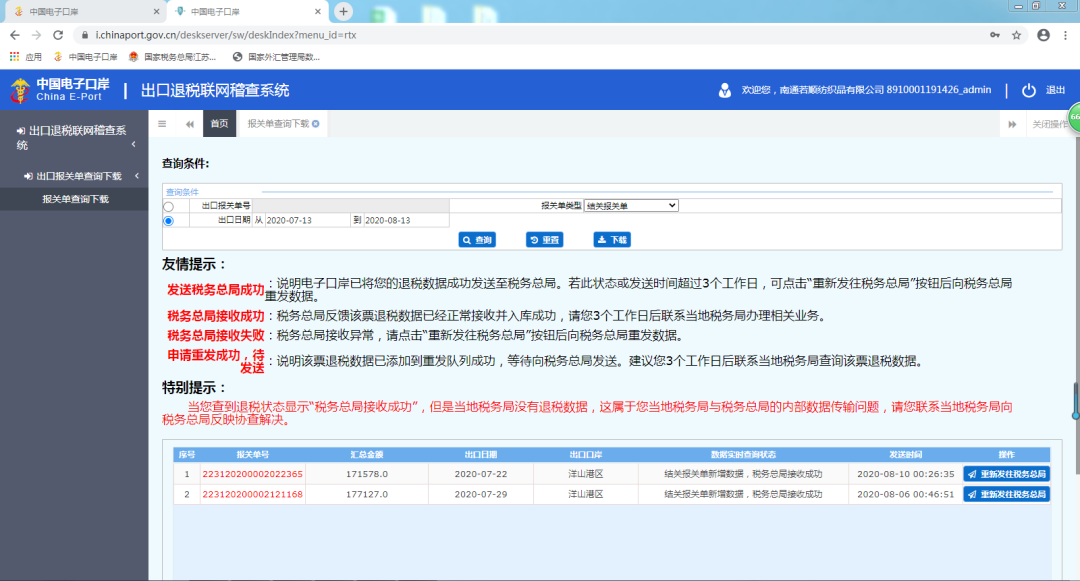Collapse the 出口报关单查询下载 sidebar group
This screenshot has height=581, width=1080.
74,176
